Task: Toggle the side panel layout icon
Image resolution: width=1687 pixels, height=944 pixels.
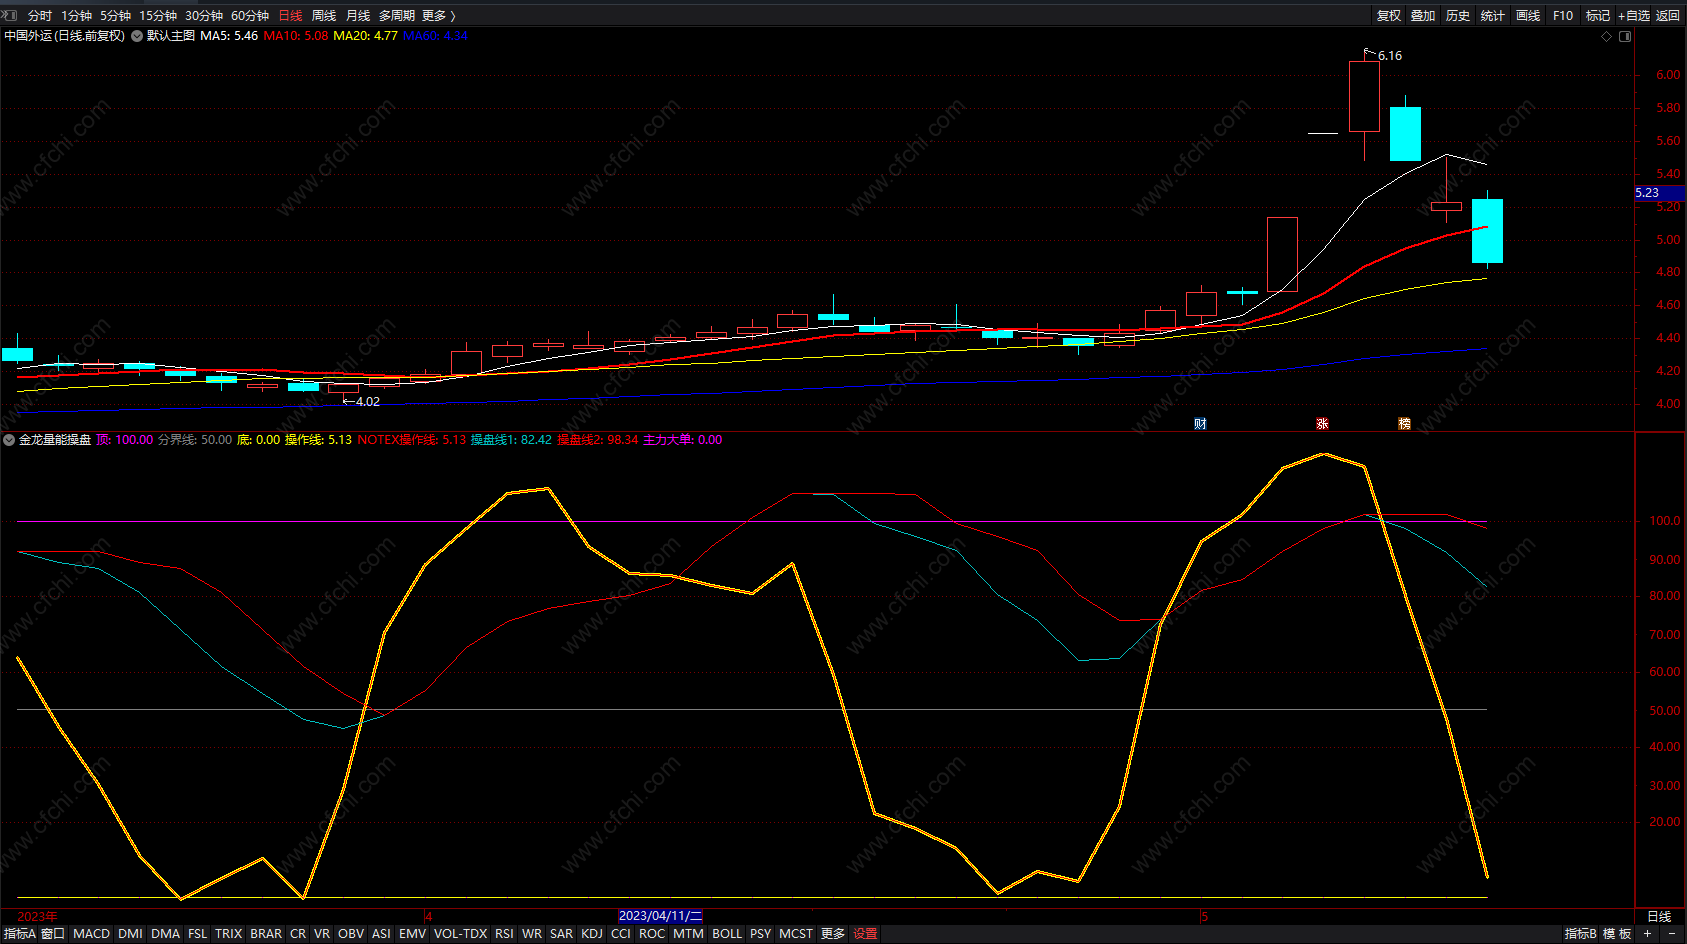Action: pyautogui.click(x=1625, y=36)
